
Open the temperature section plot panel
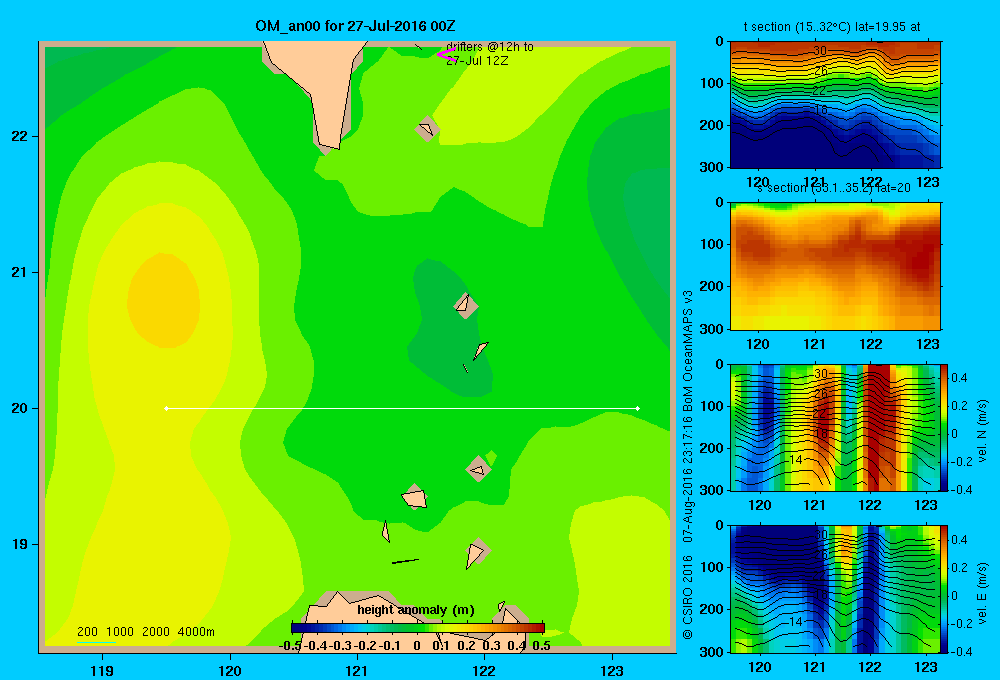click(835, 104)
